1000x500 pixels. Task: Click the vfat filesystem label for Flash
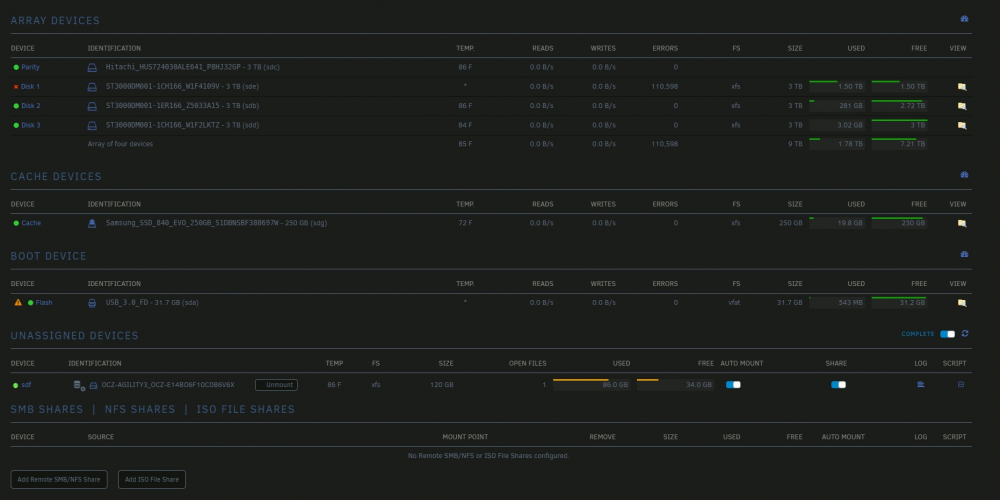[x=734, y=303]
